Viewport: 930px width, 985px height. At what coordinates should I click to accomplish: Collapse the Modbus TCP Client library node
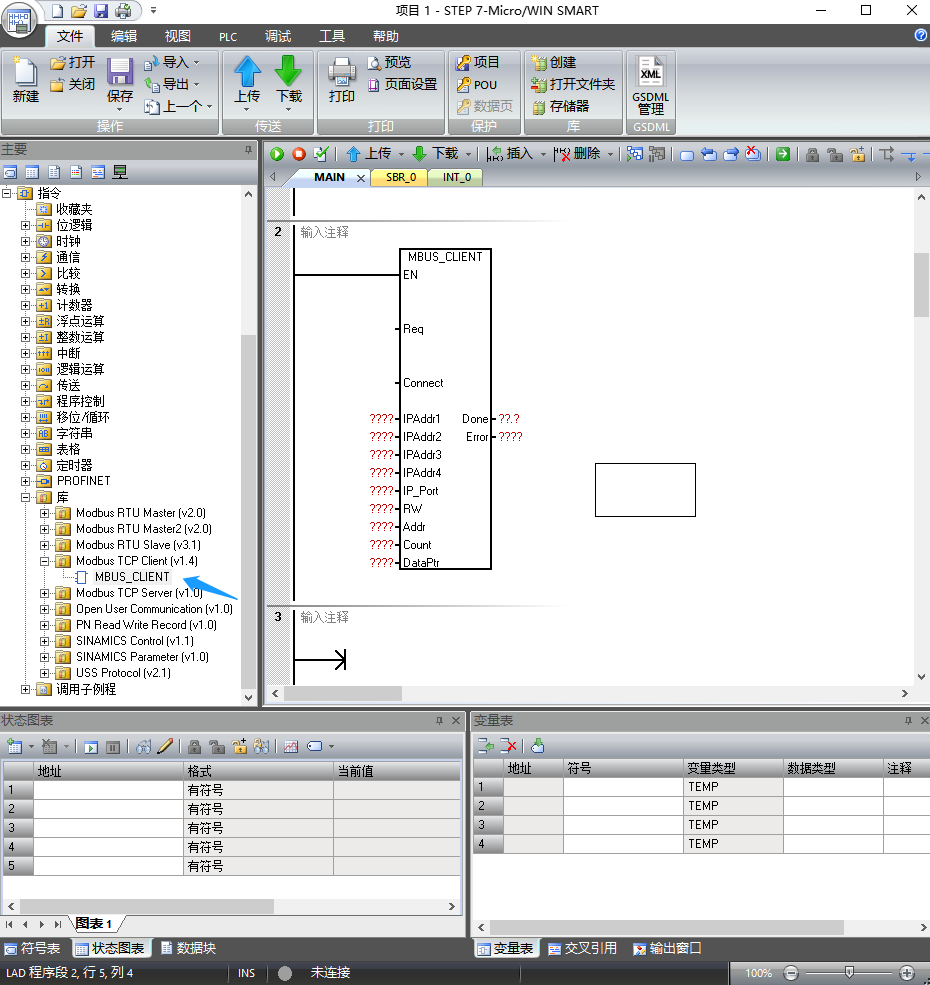click(x=45, y=561)
